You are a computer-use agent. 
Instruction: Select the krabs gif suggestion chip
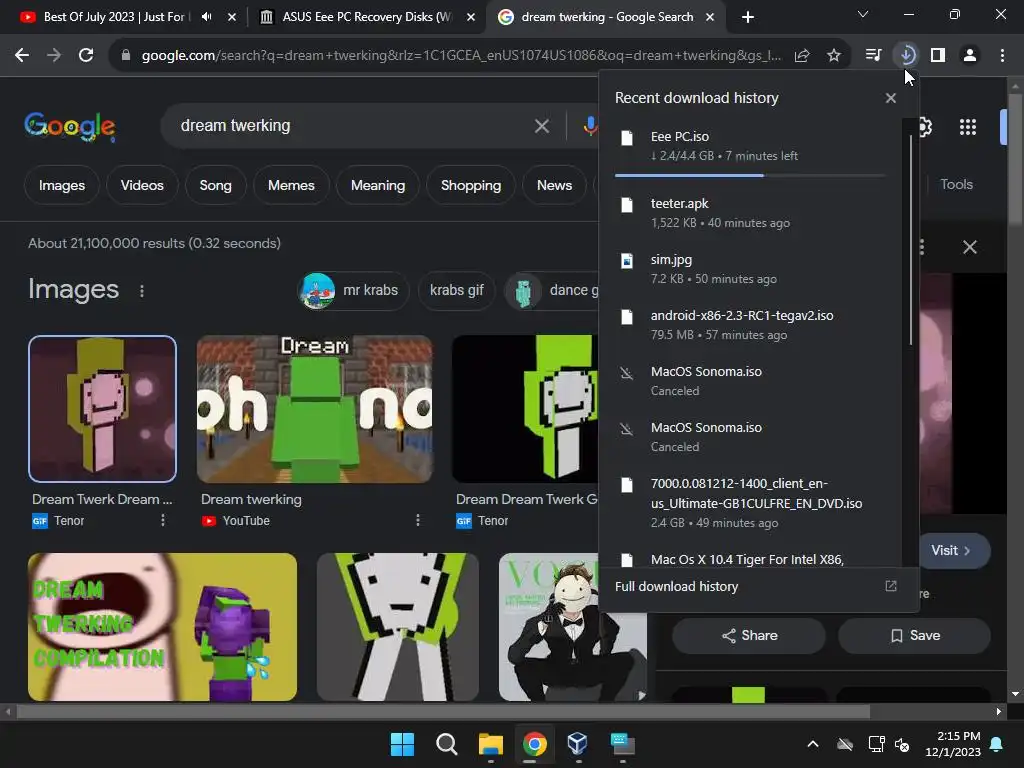456,291
